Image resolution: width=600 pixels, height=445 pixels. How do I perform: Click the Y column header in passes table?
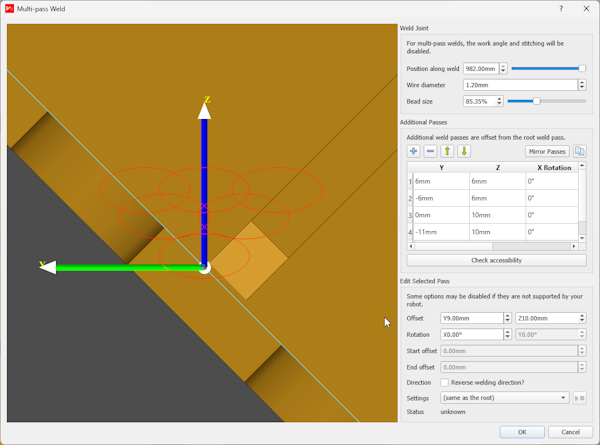click(x=441, y=168)
